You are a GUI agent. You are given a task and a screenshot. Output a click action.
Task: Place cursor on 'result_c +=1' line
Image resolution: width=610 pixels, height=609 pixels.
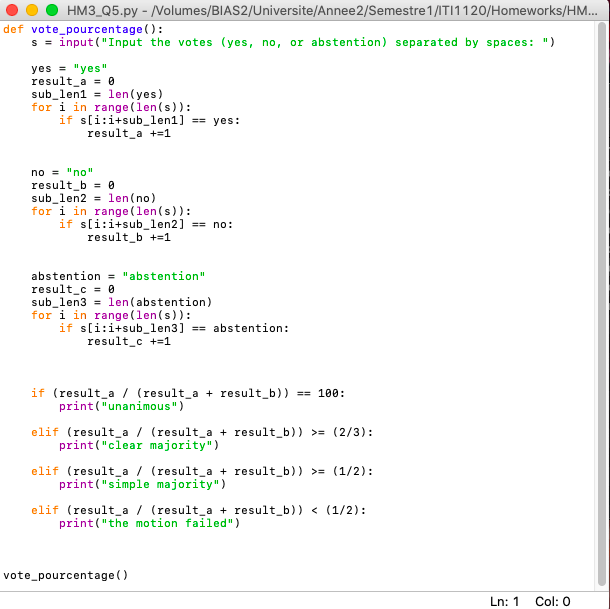(x=129, y=341)
